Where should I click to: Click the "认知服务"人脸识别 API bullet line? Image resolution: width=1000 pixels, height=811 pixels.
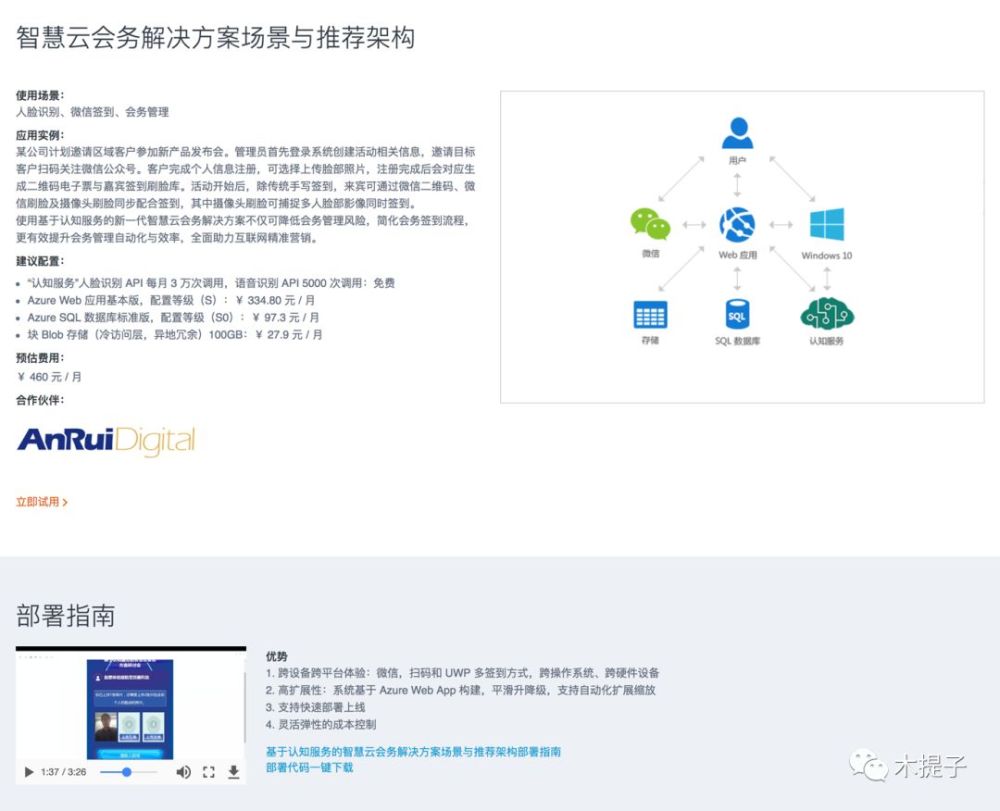(211, 283)
